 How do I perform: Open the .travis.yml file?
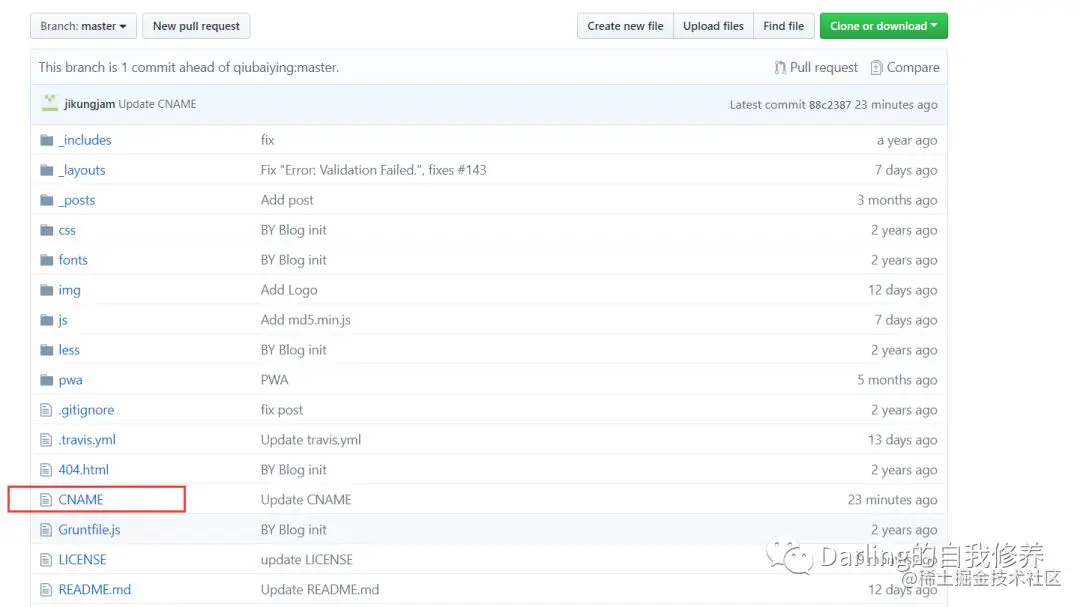(87, 440)
